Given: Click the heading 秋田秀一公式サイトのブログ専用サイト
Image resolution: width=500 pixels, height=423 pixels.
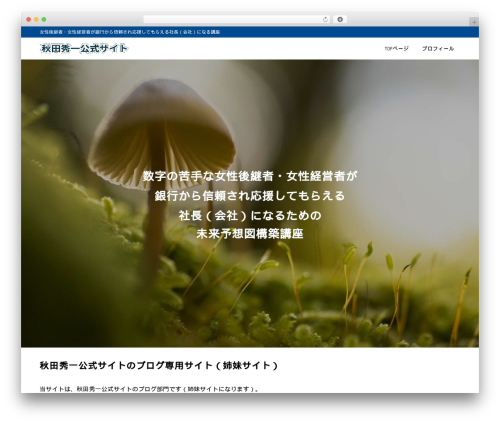Looking at the screenshot, I should click(x=159, y=366).
